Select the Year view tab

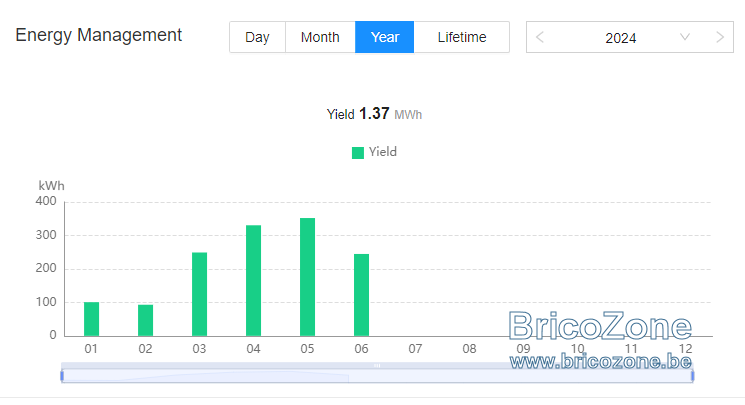click(384, 37)
